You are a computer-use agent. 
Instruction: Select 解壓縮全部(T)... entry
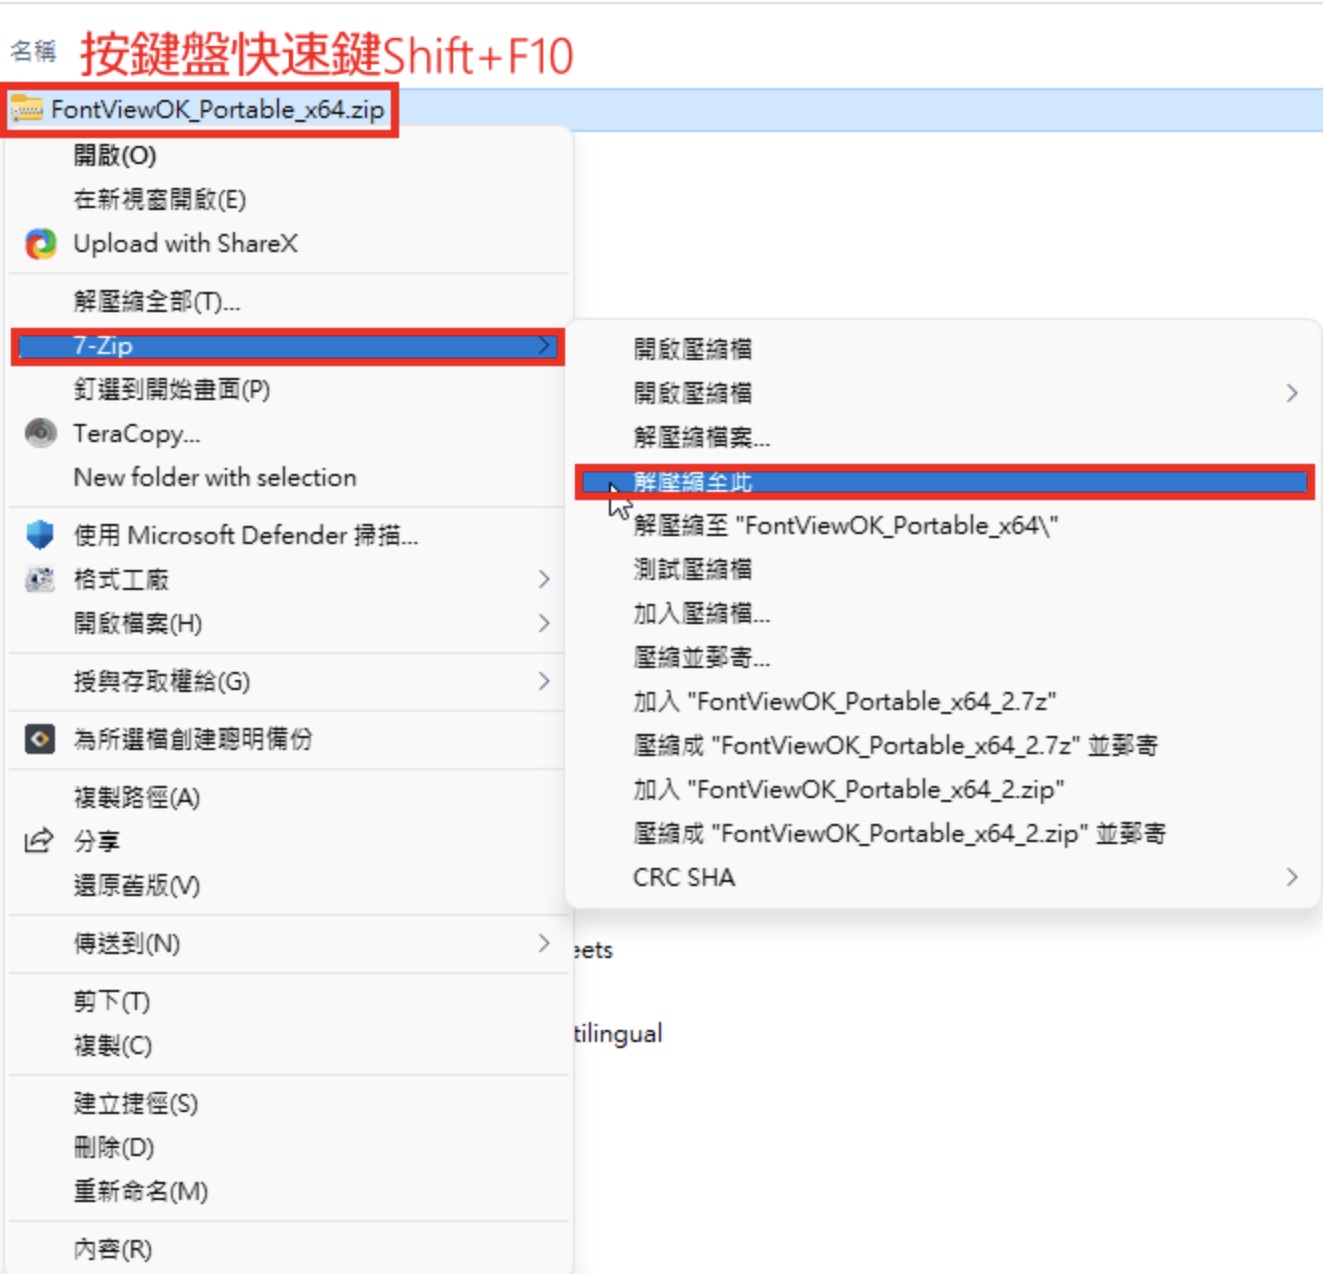point(289,302)
